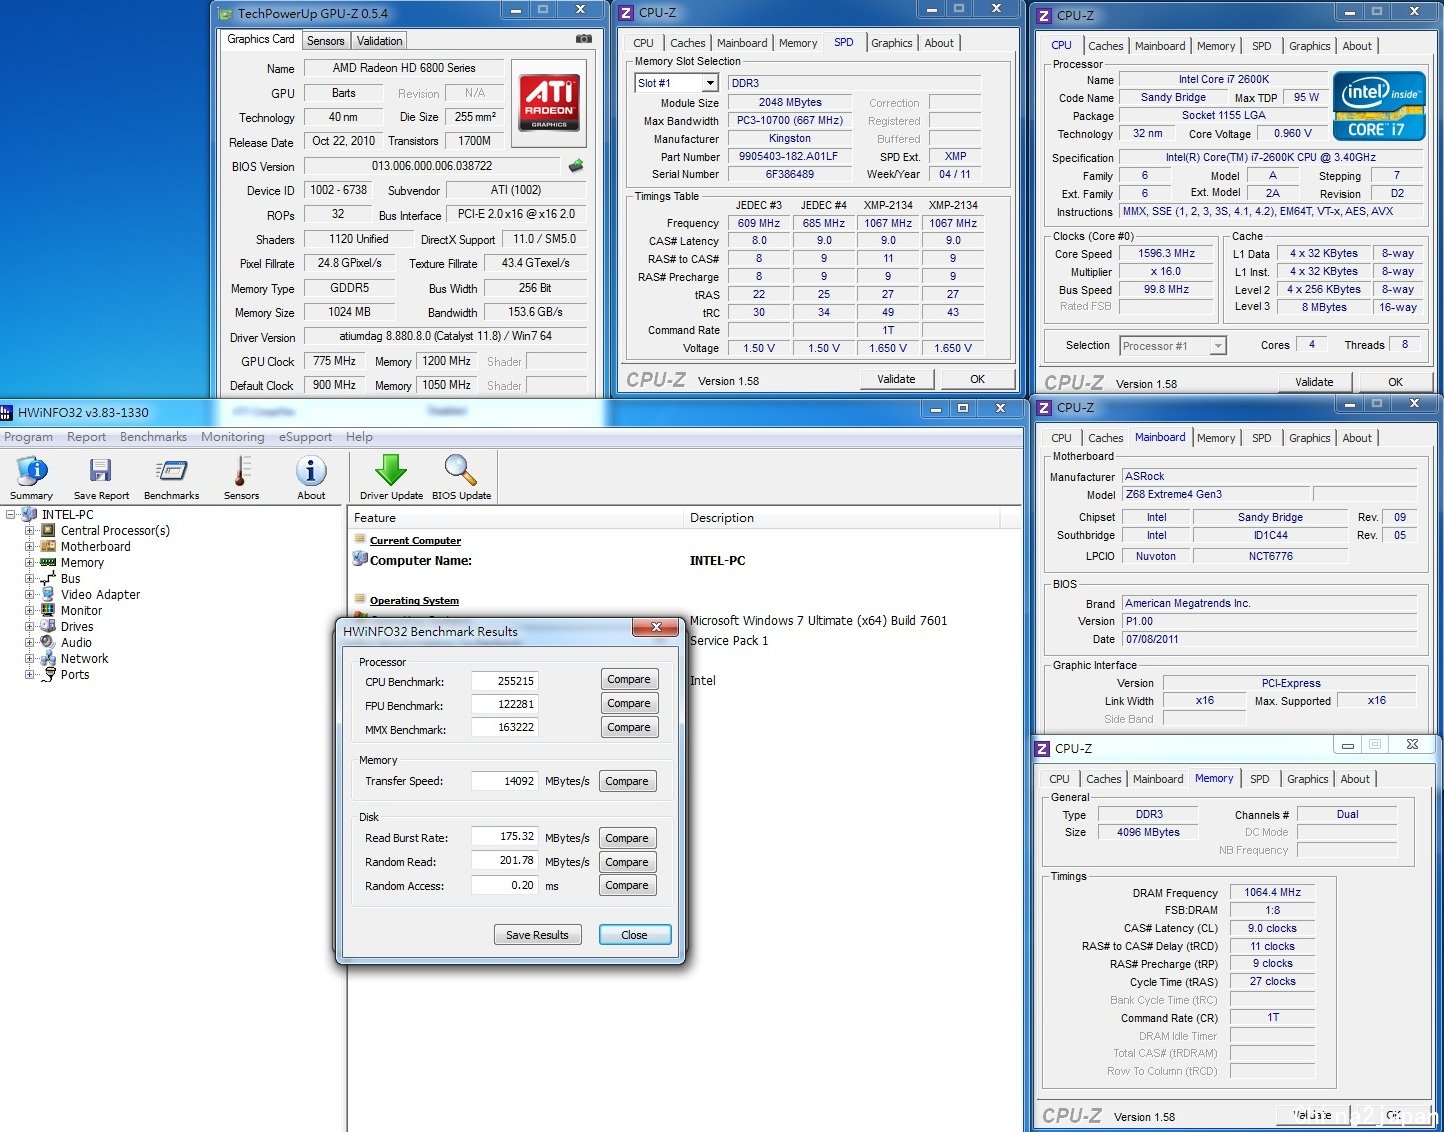Image resolution: width=1444 pixels, height=1132 pixels.
Task: Click the BIOS Update magnifier icon
Action: [x=461, y=470]
